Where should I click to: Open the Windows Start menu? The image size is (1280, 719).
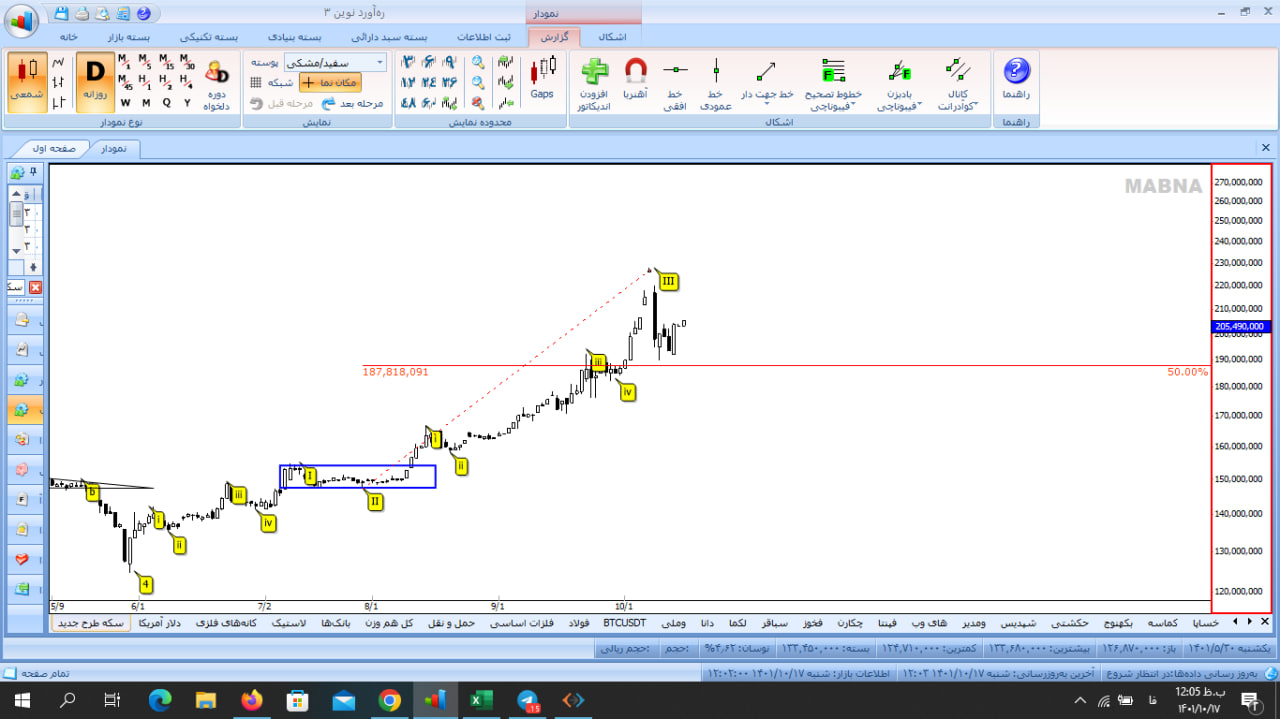(x=22, y=700)
